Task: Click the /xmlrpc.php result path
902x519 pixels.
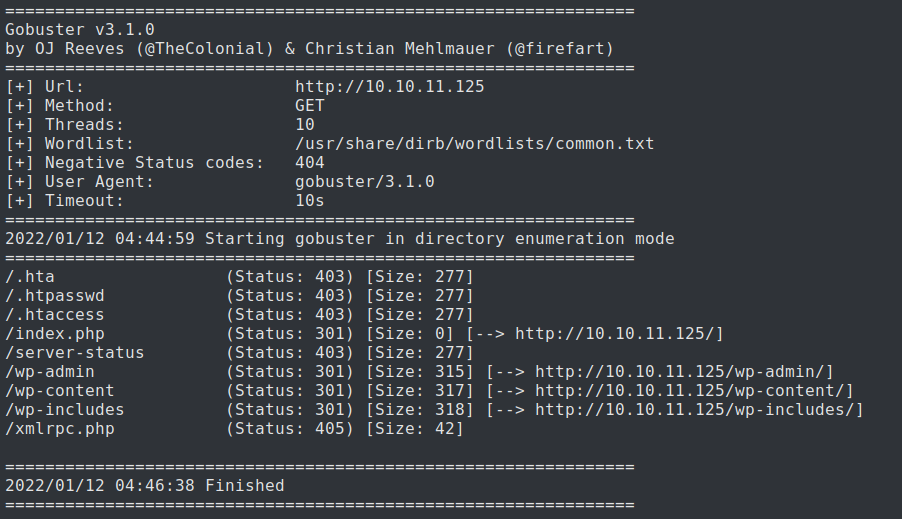Action: point(59,428)
